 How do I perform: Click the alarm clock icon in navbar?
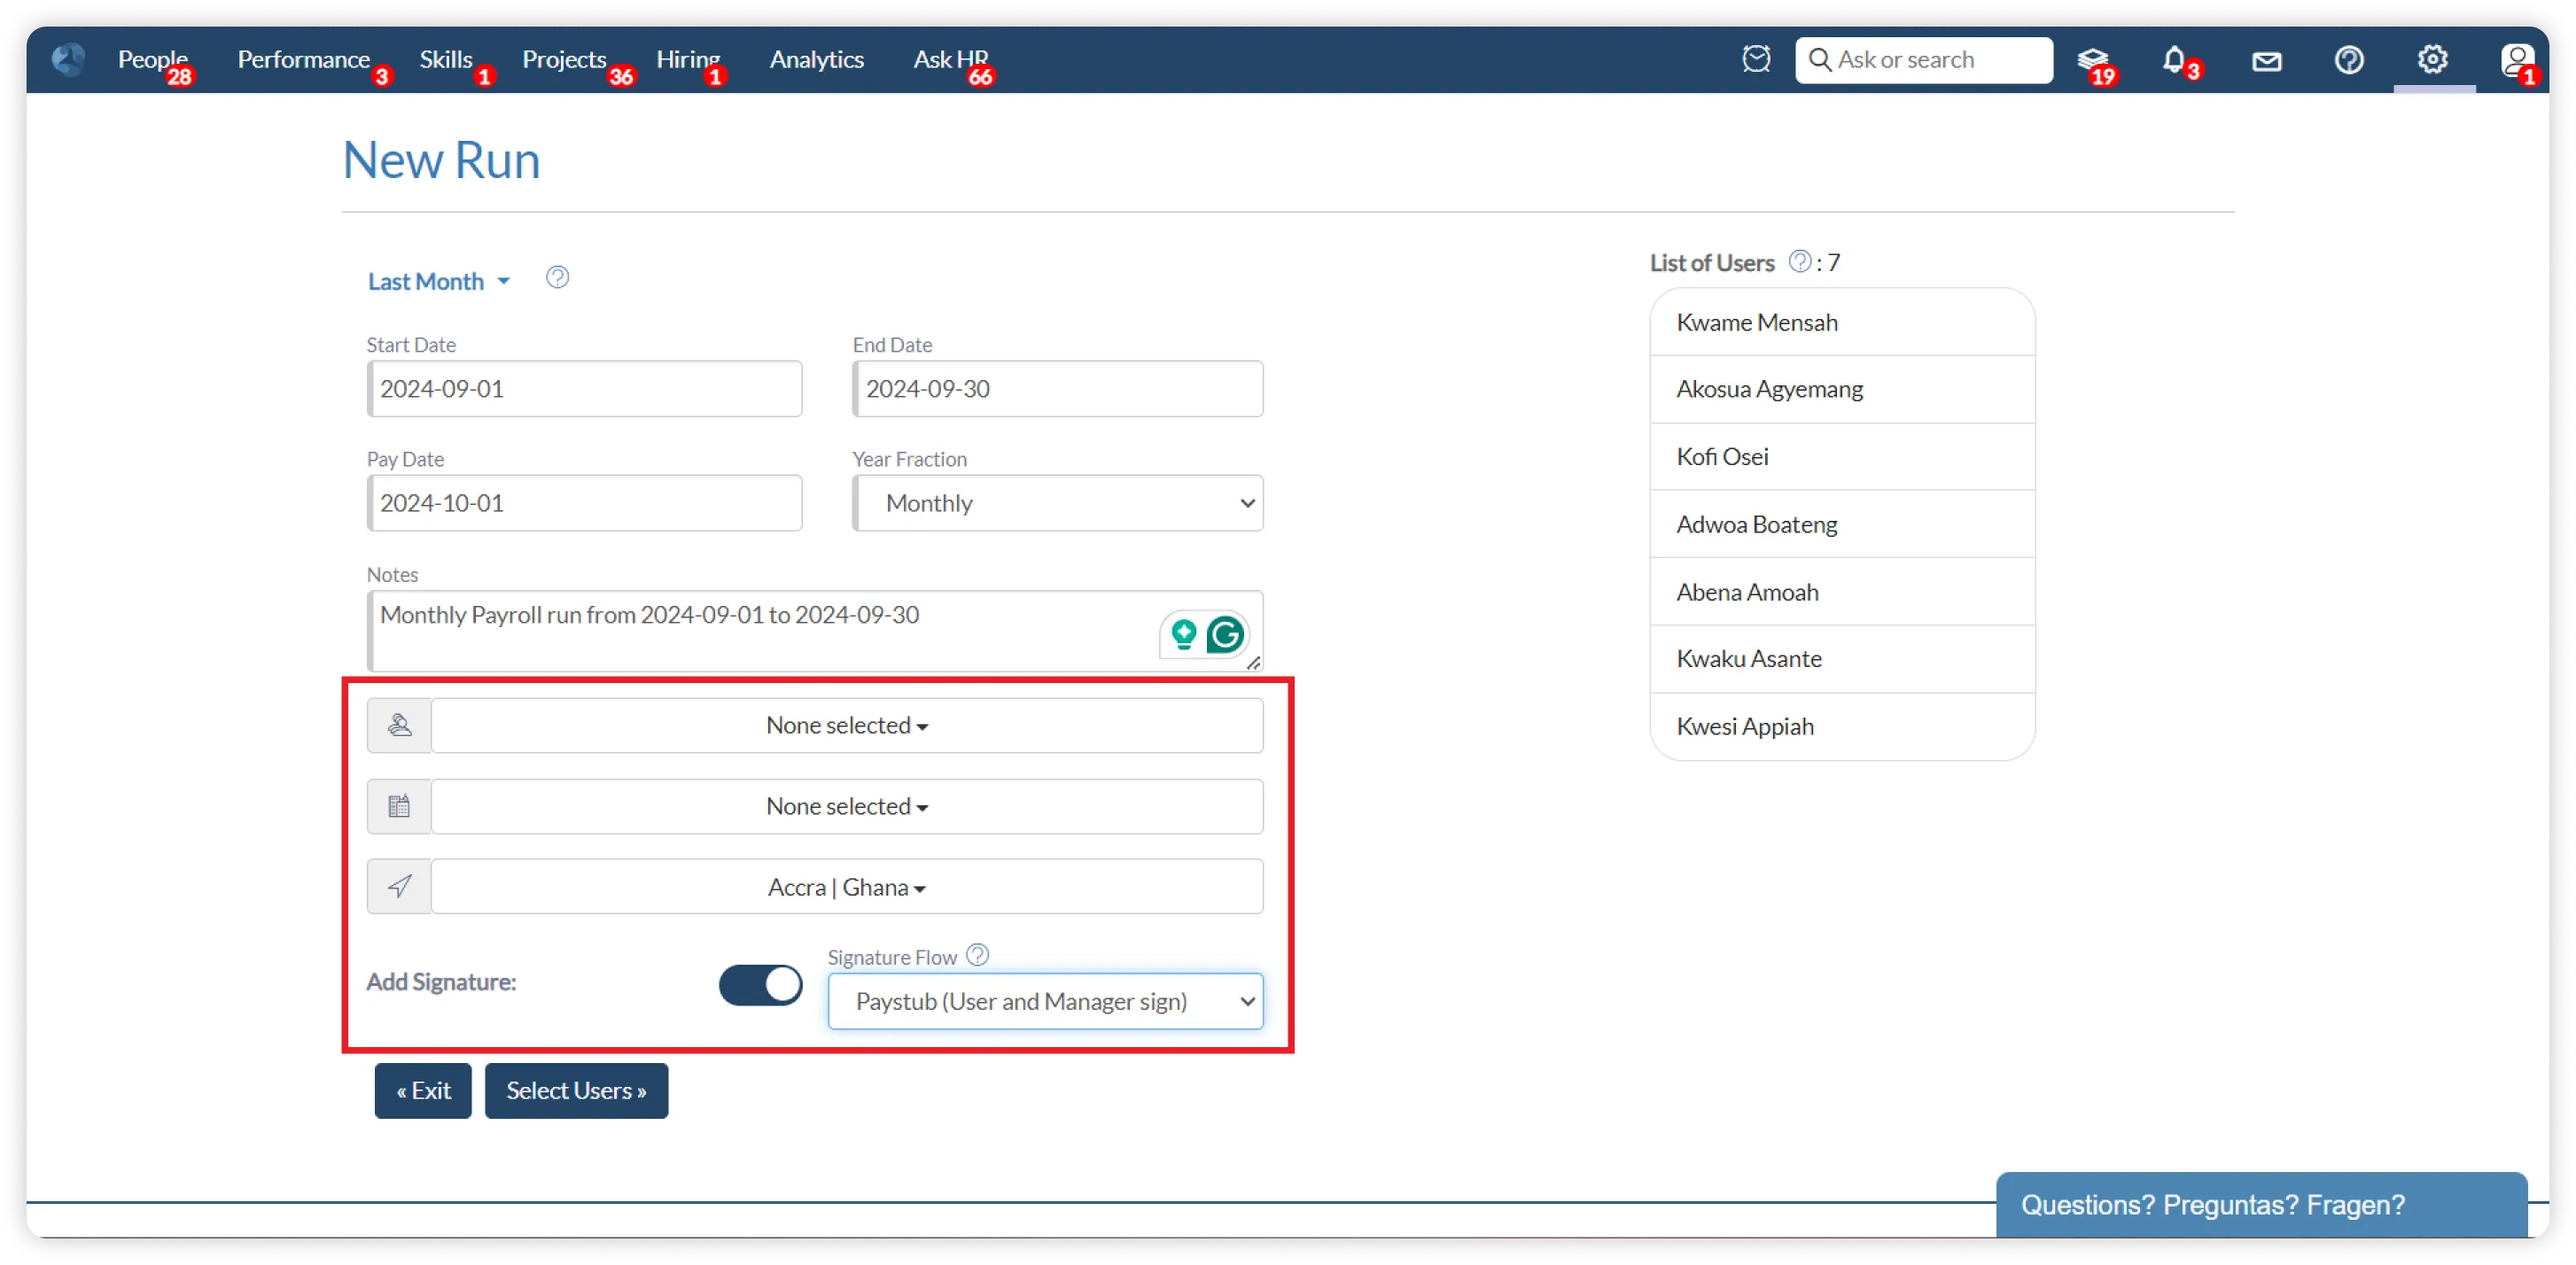pyautogui.click(x=1756, y=60)
